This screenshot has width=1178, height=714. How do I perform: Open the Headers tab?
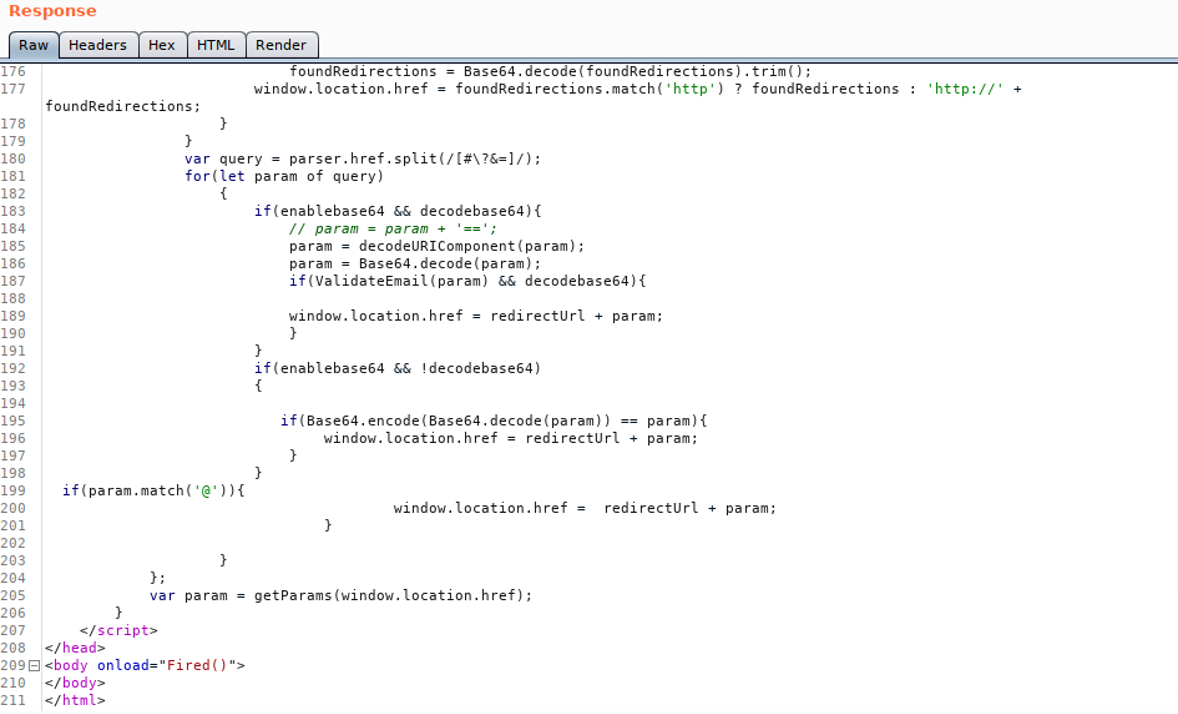(x=98, y=45)
